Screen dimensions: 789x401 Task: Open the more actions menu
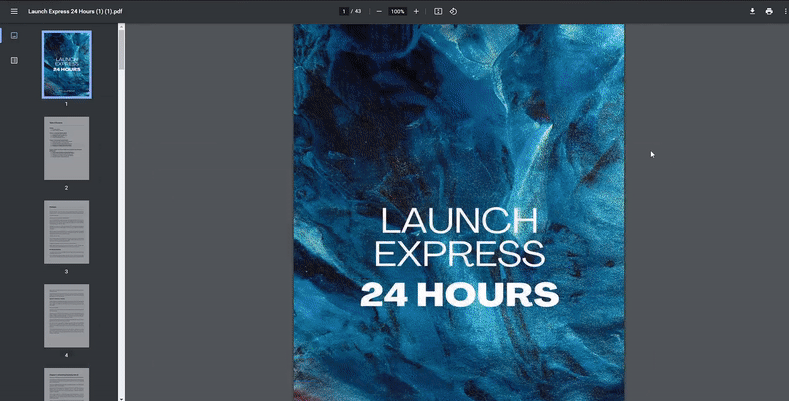click(785, 11)
